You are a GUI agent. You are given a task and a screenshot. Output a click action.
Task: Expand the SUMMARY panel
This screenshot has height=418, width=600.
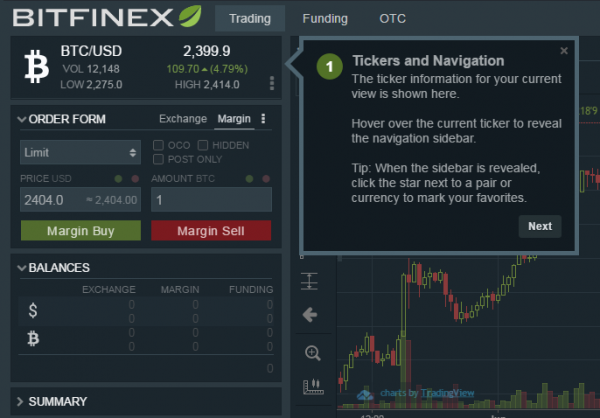[x=20, y=402]
